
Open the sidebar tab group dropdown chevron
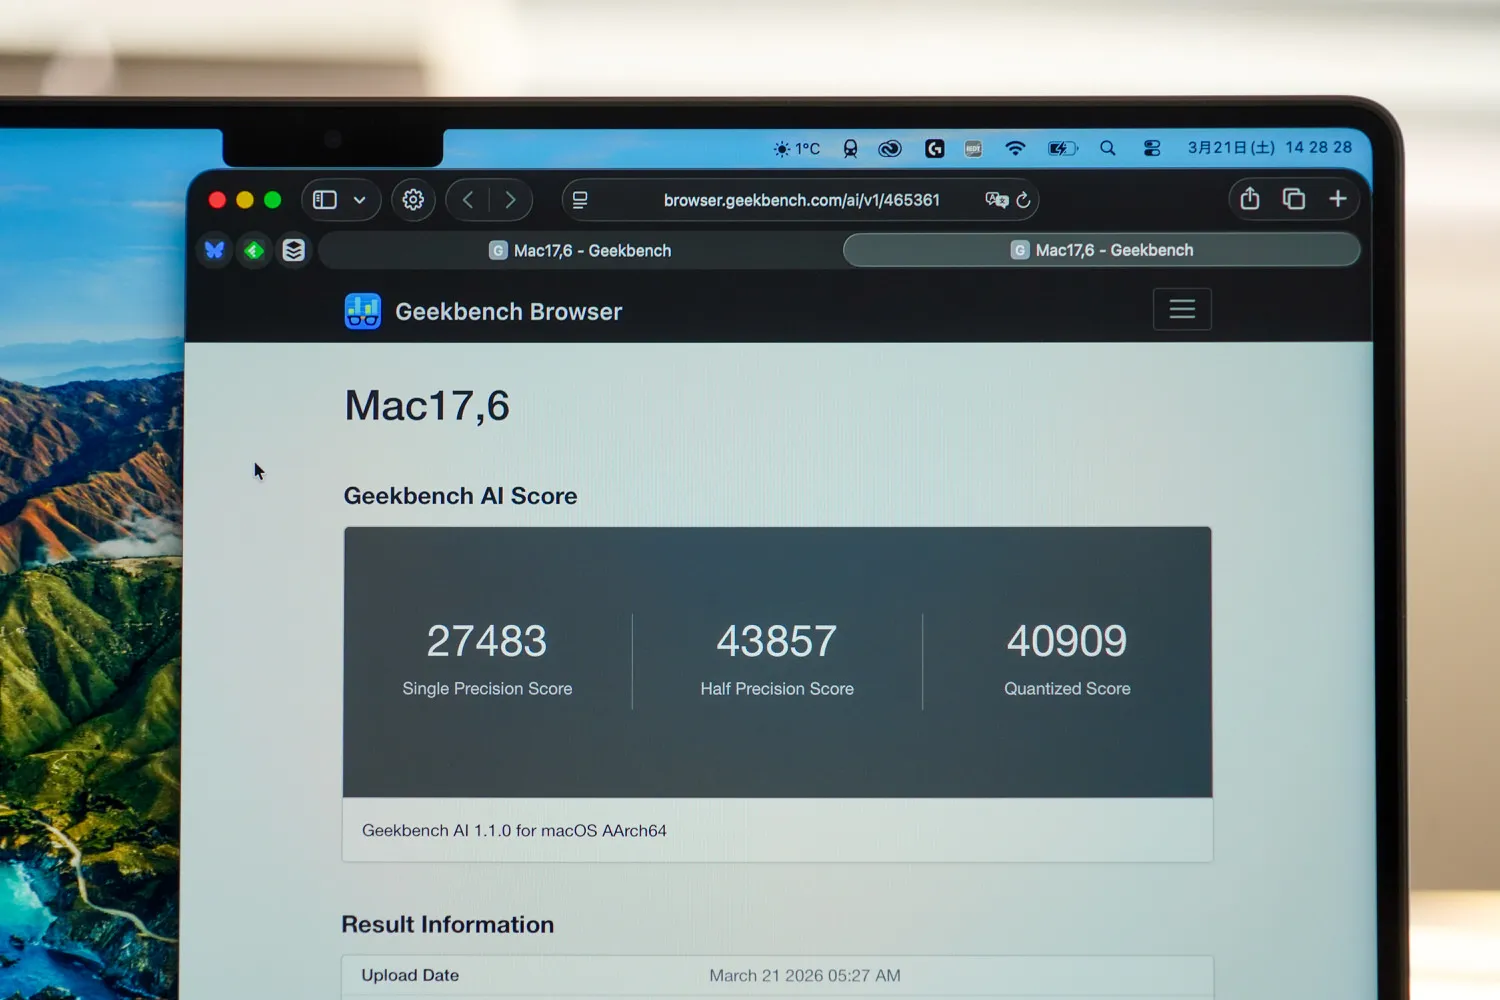tap(360, 200)
